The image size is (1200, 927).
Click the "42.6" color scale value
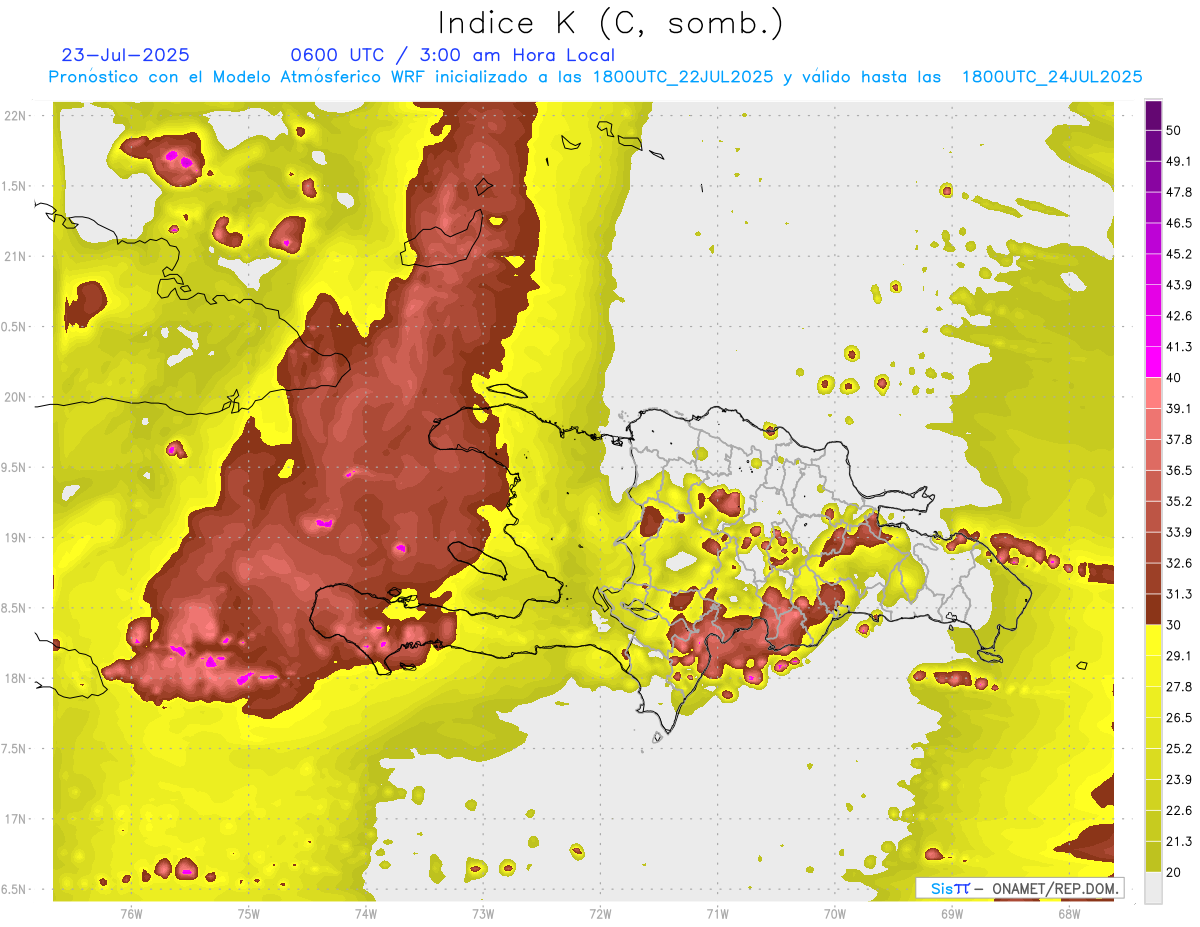(x=1179, y=316)
